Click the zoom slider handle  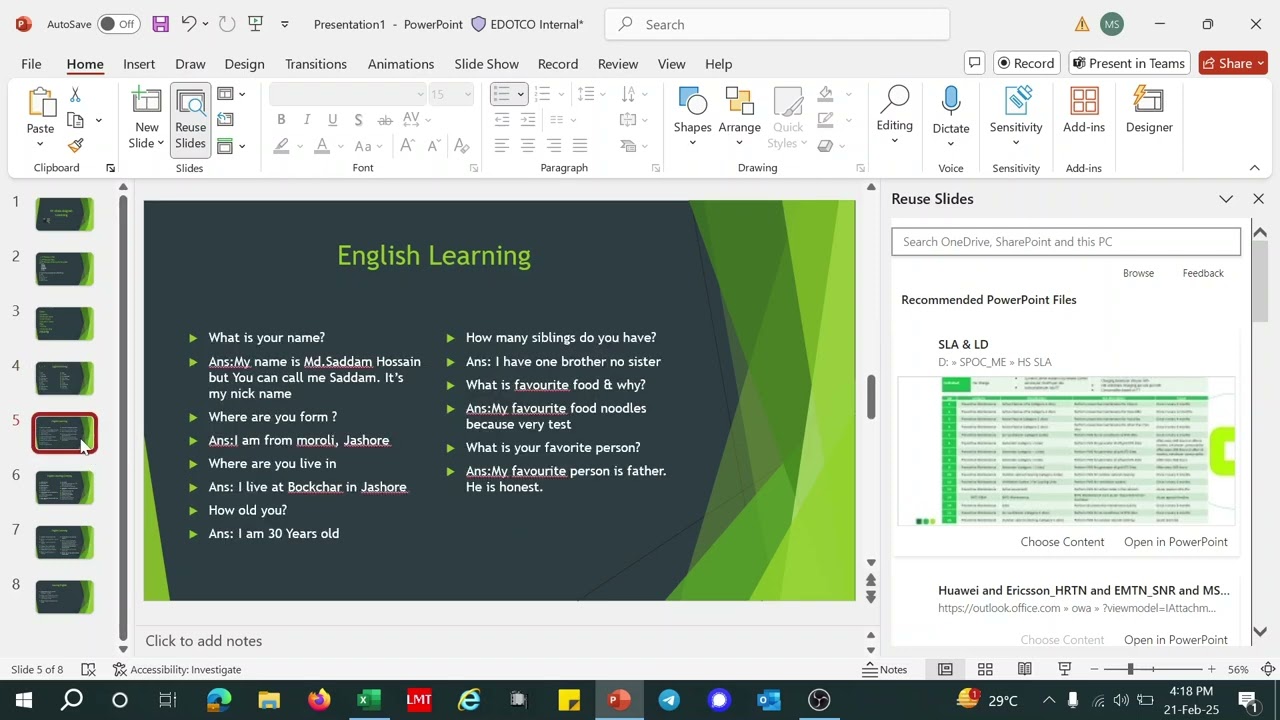point(1130,669)
